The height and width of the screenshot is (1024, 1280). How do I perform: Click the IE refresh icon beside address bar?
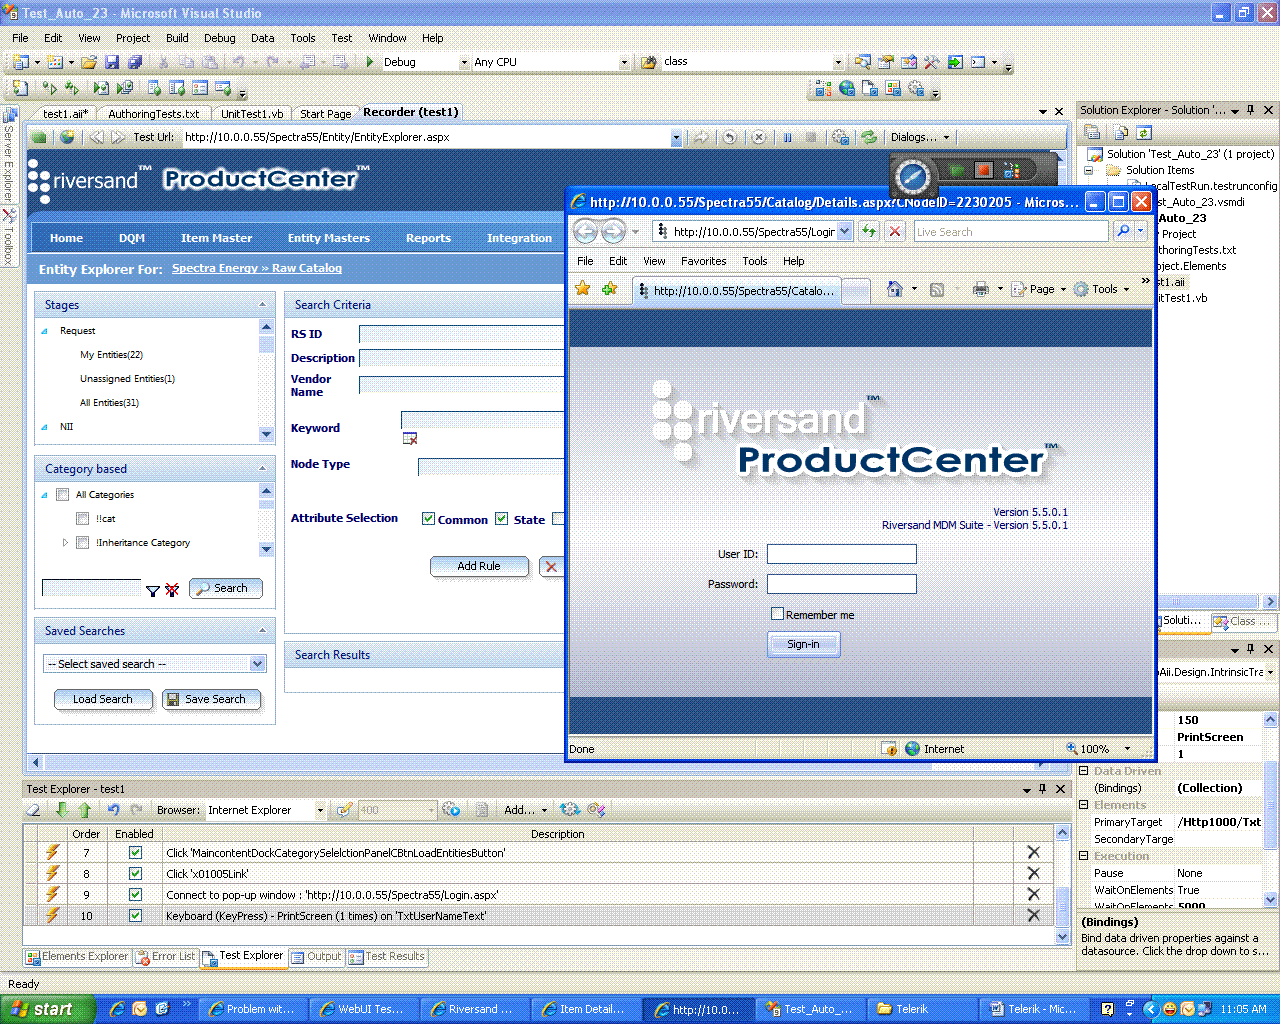(869, 231)
